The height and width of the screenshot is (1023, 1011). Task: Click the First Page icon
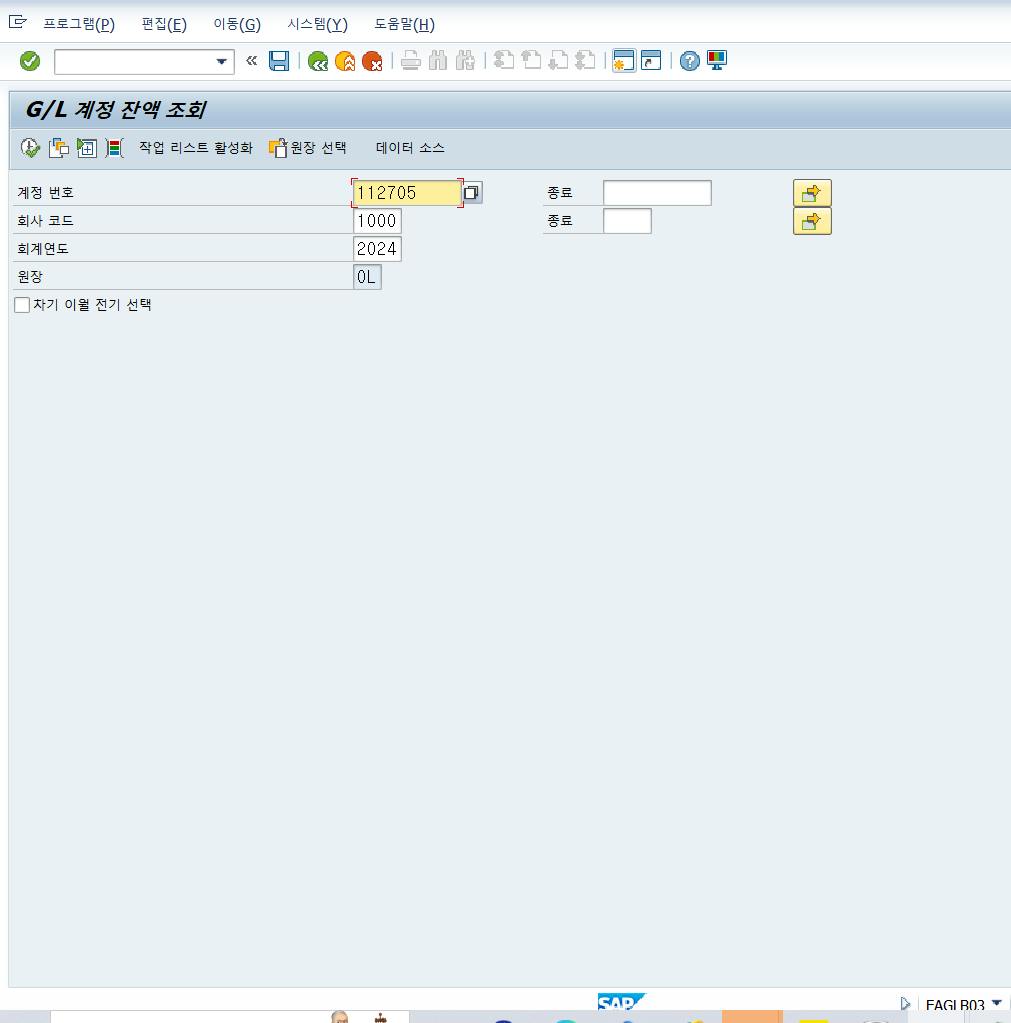[x=504, y=61]
